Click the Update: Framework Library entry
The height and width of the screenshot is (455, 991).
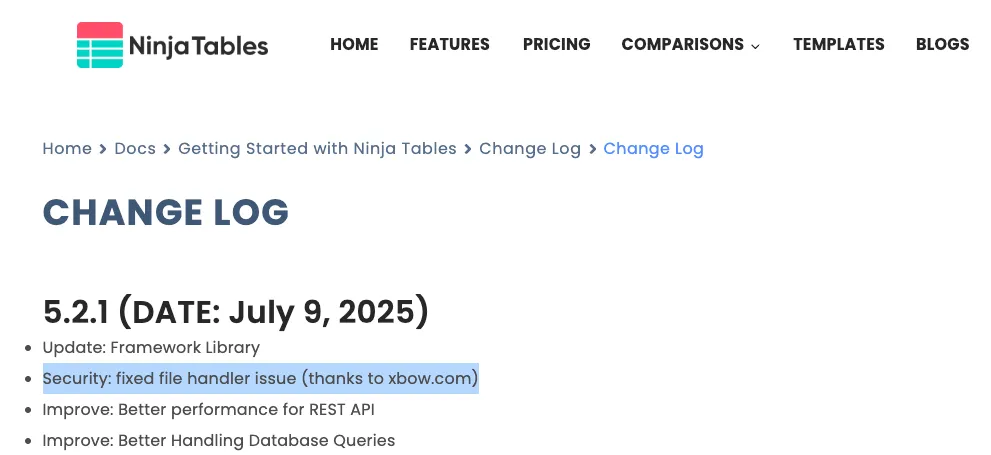pos(151,348)
